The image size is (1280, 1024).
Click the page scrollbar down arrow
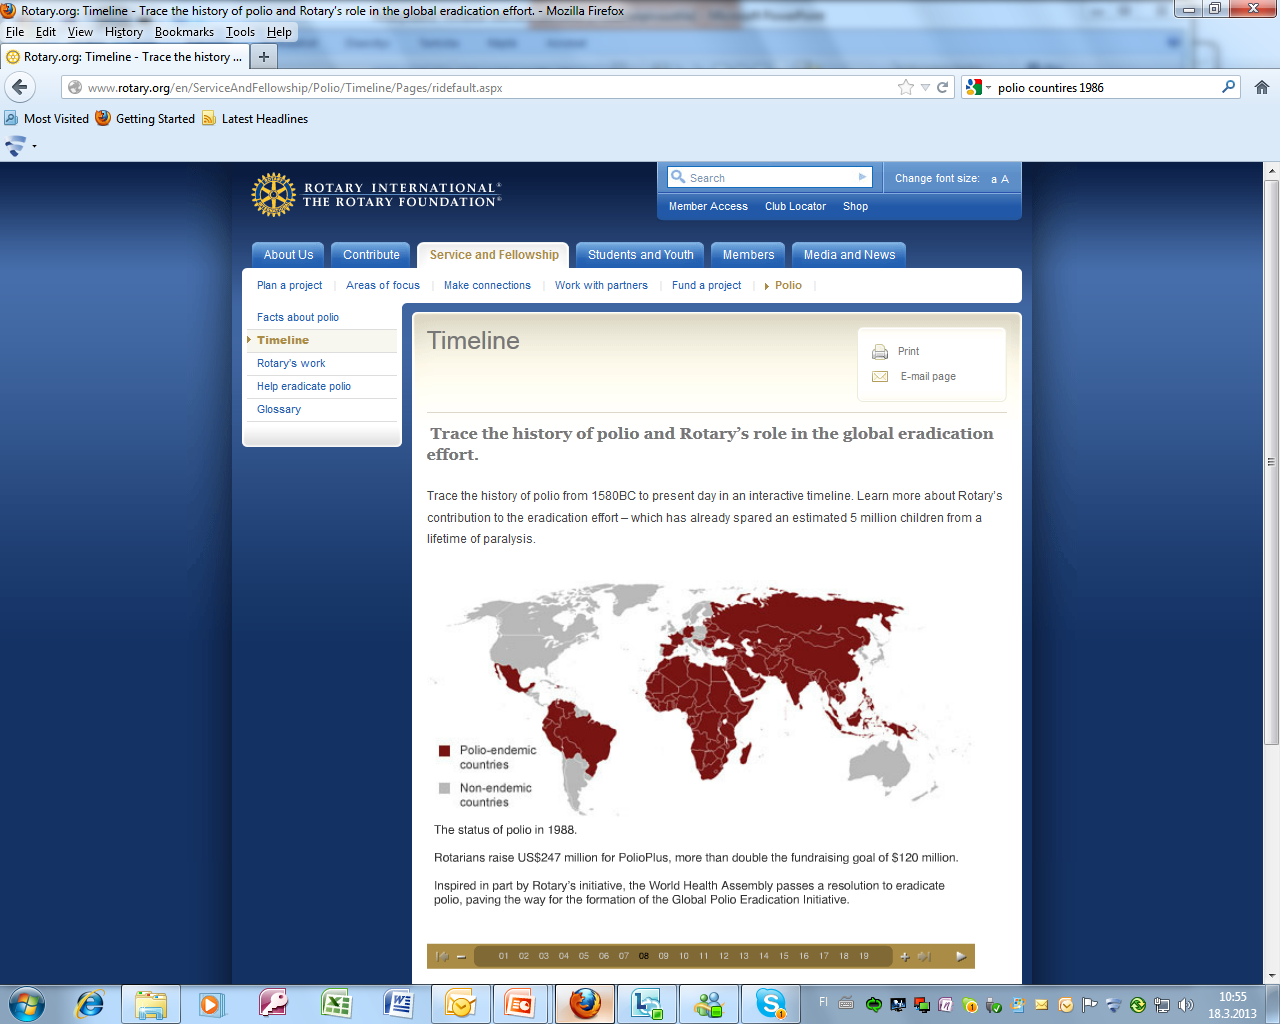(1272, 975)
